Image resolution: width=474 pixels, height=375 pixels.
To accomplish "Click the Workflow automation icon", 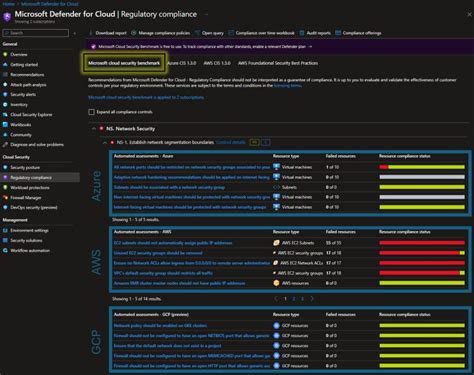I will pos(5,250).
